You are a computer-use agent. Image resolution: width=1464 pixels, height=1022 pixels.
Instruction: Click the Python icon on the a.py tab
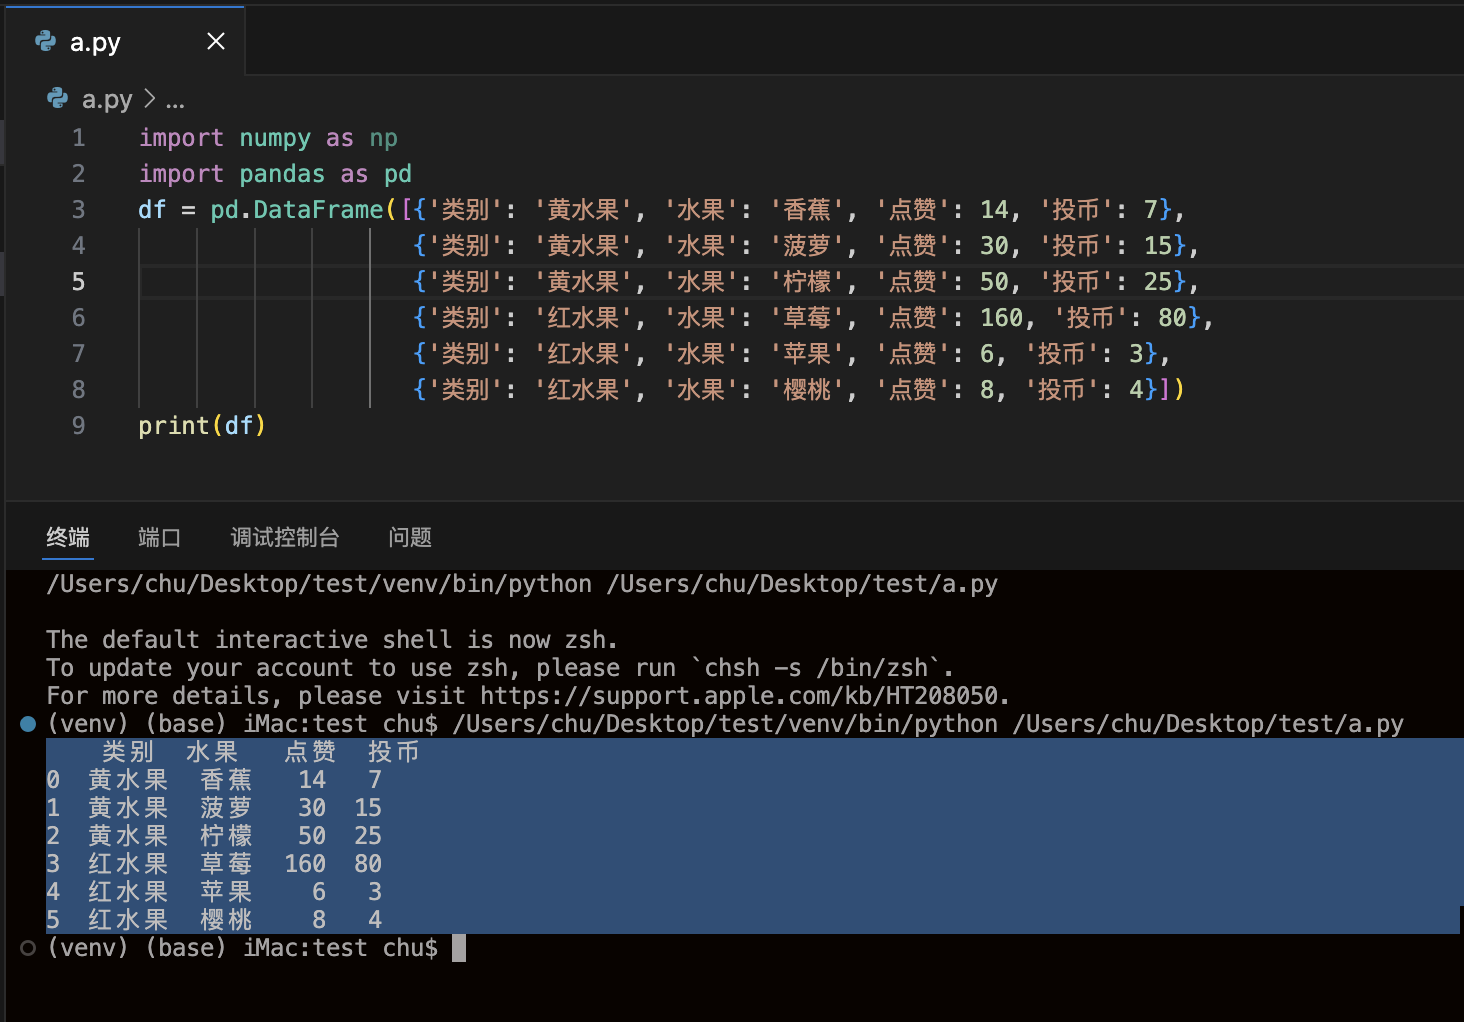point(46,41)
